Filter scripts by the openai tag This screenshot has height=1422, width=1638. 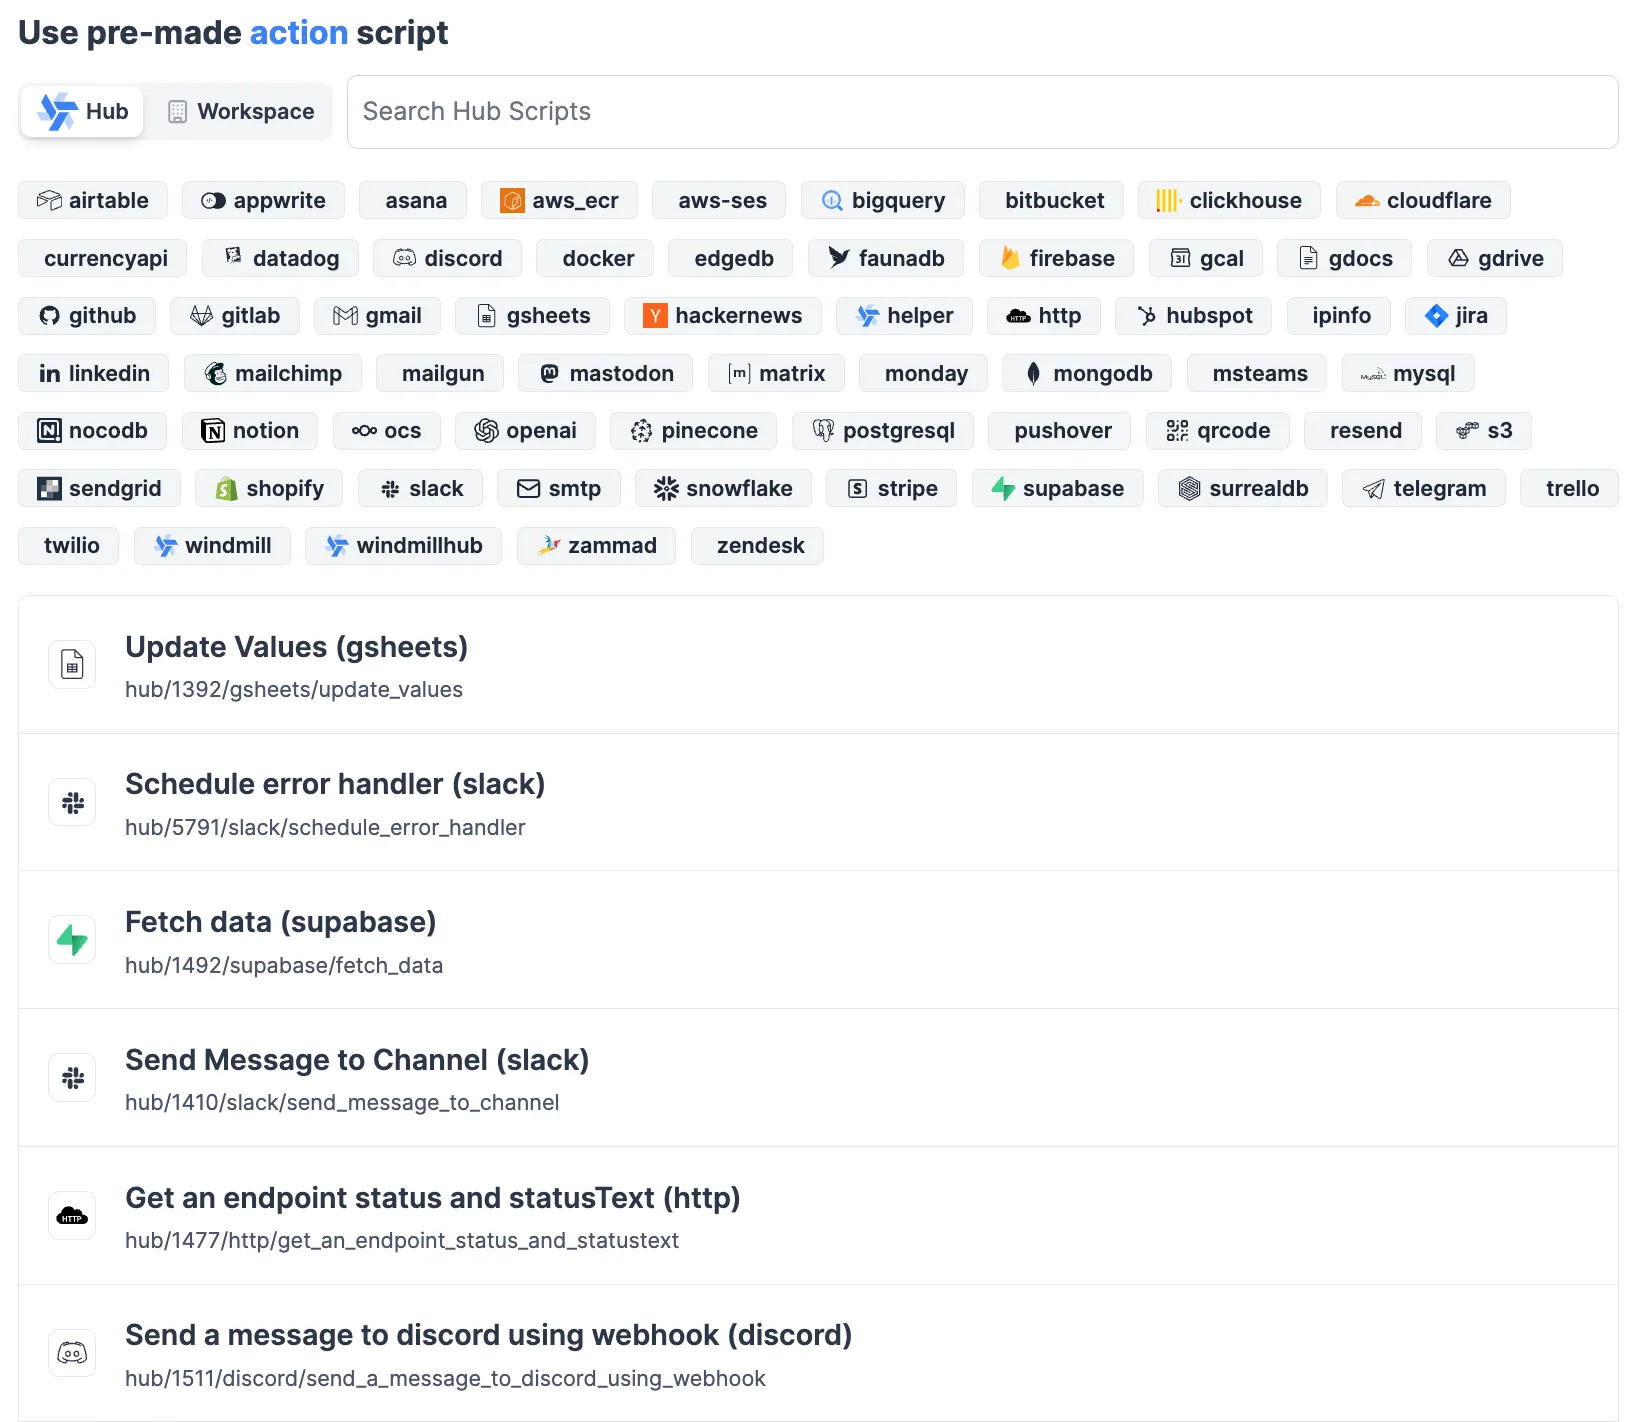(525, 431)
